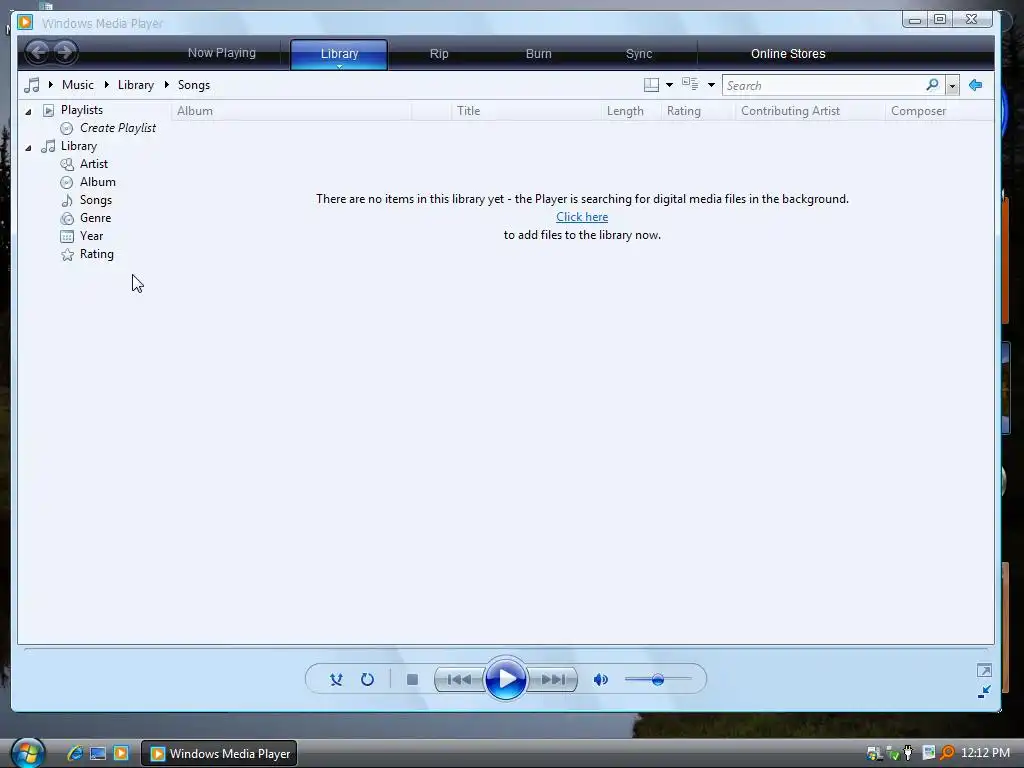Image resolution: width=1024 pixels, height=768 pixels.
Task: Click Media Player quick launch icon
Action: pos(121,754)
